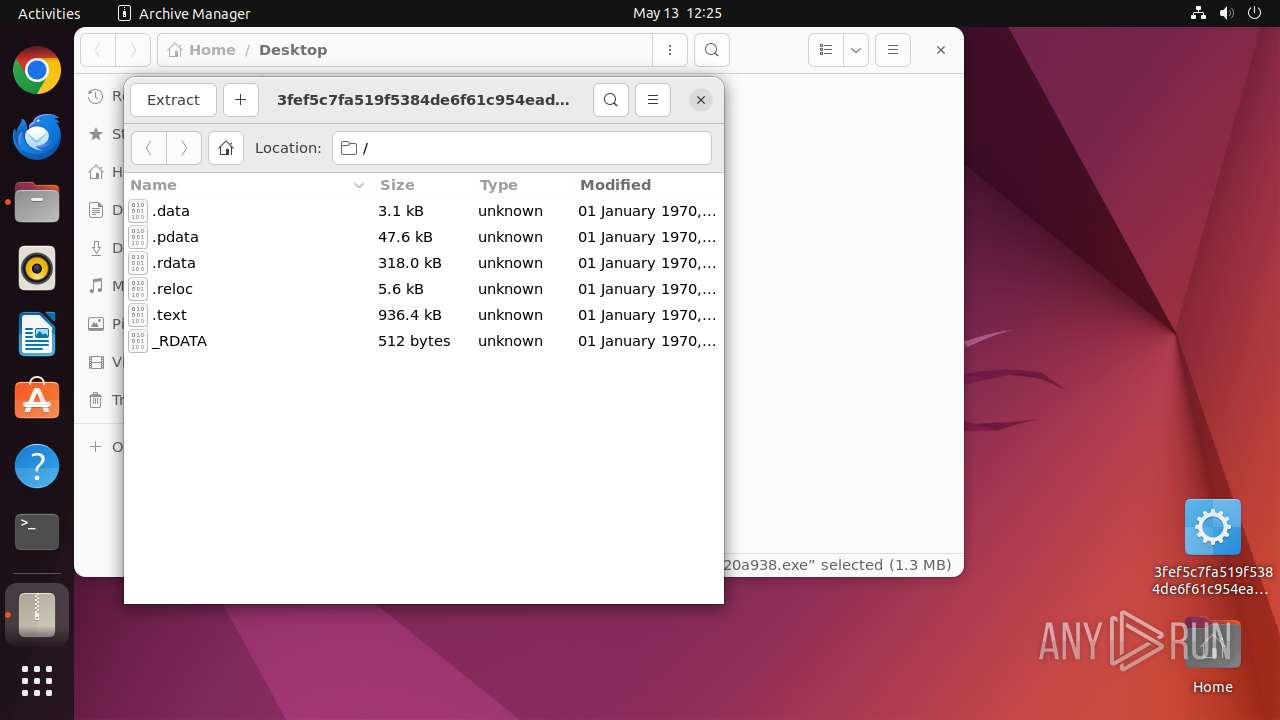Click the 318.0 kB size cell
The height and width of the screenshot is (720, 1280).
[x=410, y=263]
